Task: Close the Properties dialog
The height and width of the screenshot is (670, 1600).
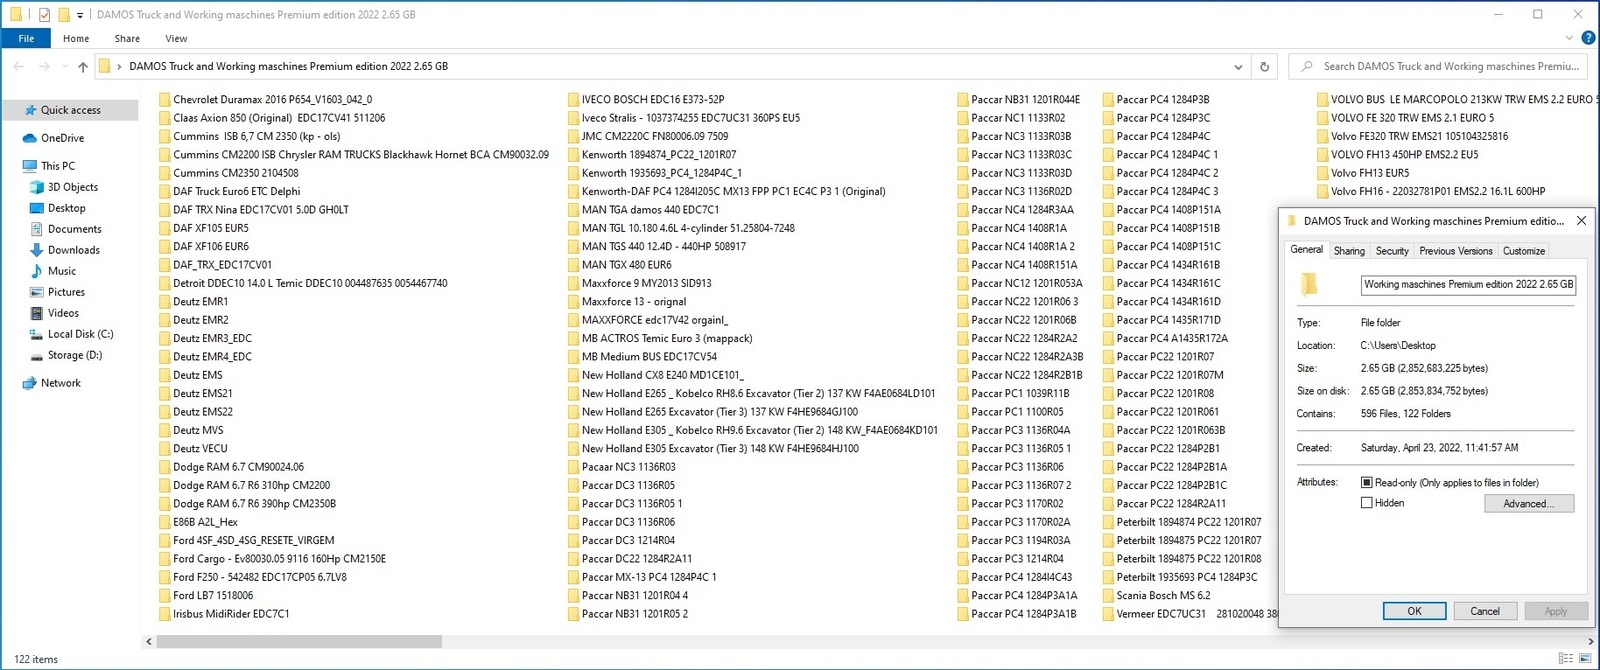Action: coord(1581,221)
